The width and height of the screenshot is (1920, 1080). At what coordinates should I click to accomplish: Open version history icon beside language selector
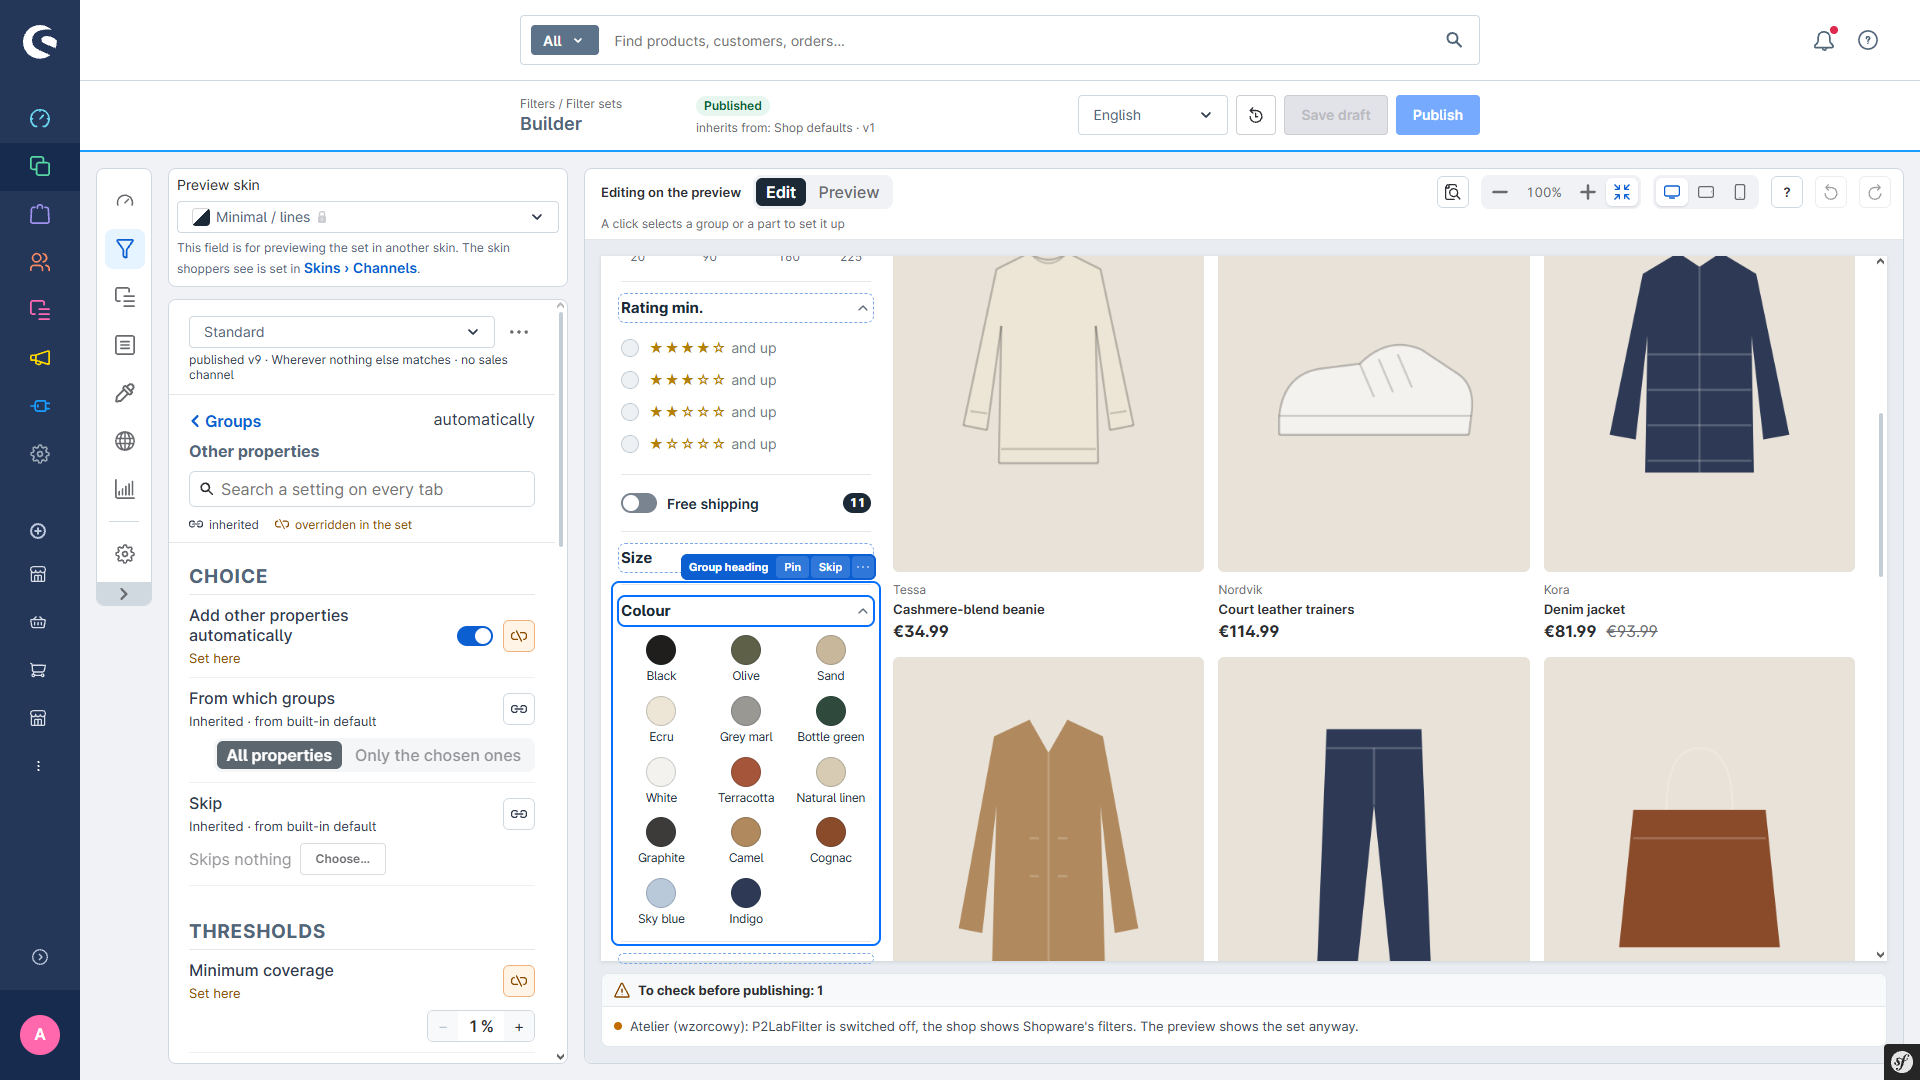click(x=1256, y=115)
